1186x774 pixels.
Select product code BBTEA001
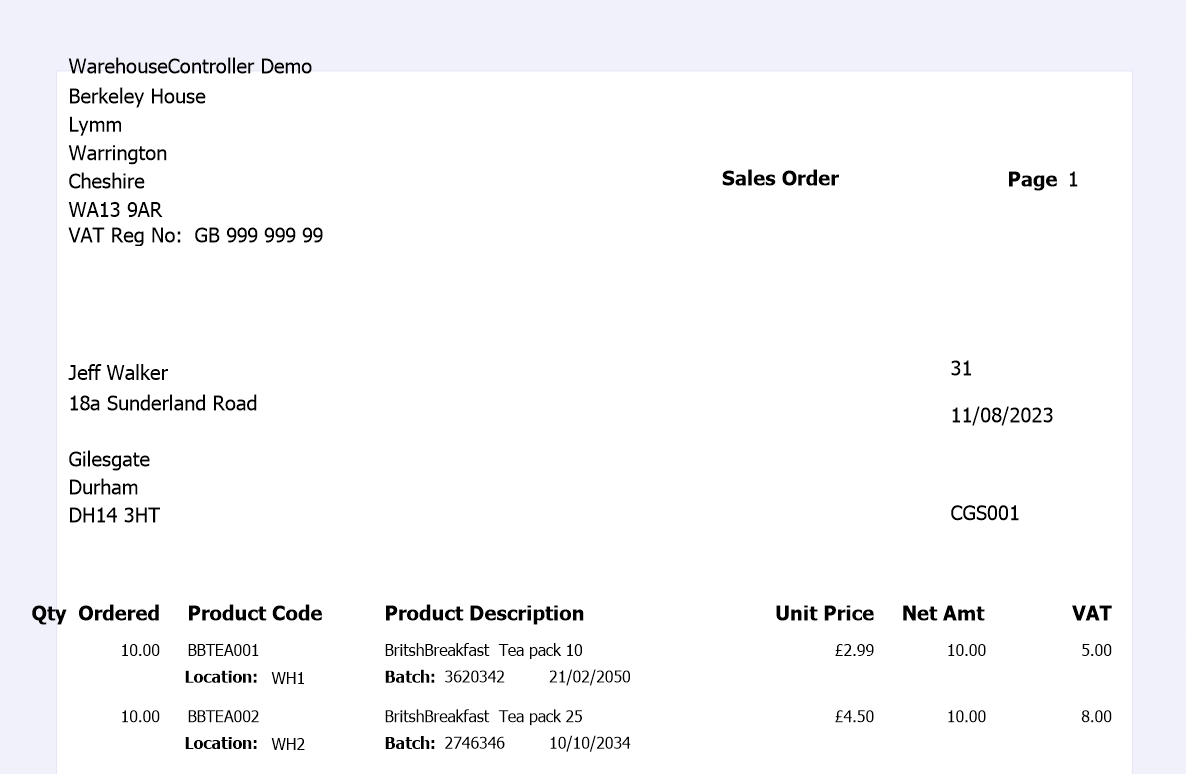click(x=223, y=651)
